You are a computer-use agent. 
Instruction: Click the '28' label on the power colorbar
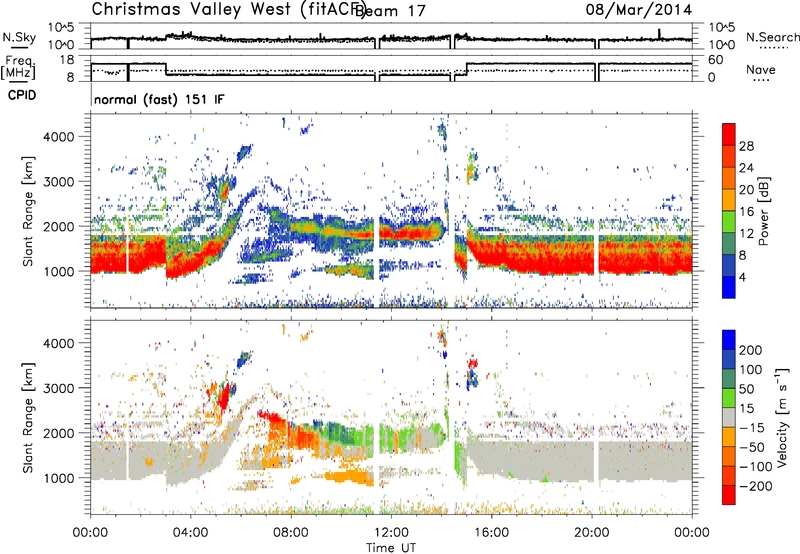click(746, 146)
